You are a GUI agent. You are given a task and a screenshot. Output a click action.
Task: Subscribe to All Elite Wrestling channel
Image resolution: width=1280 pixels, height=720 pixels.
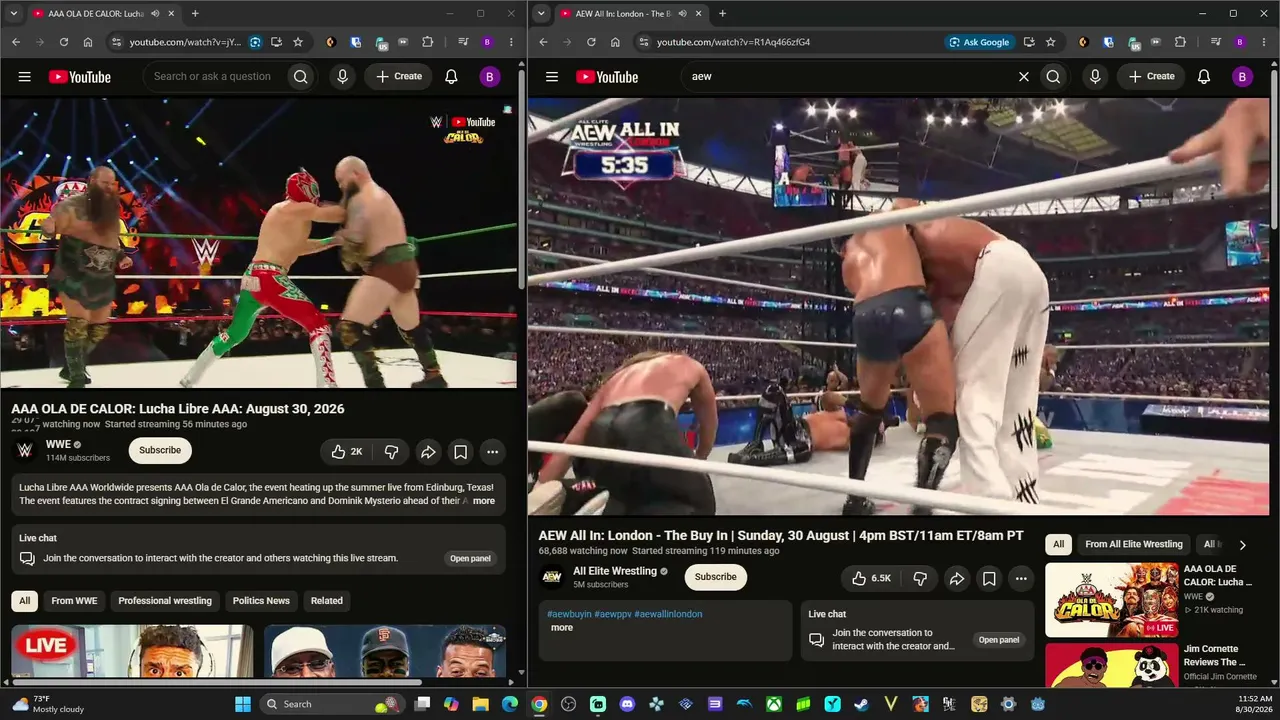click(x=716, y=577)
